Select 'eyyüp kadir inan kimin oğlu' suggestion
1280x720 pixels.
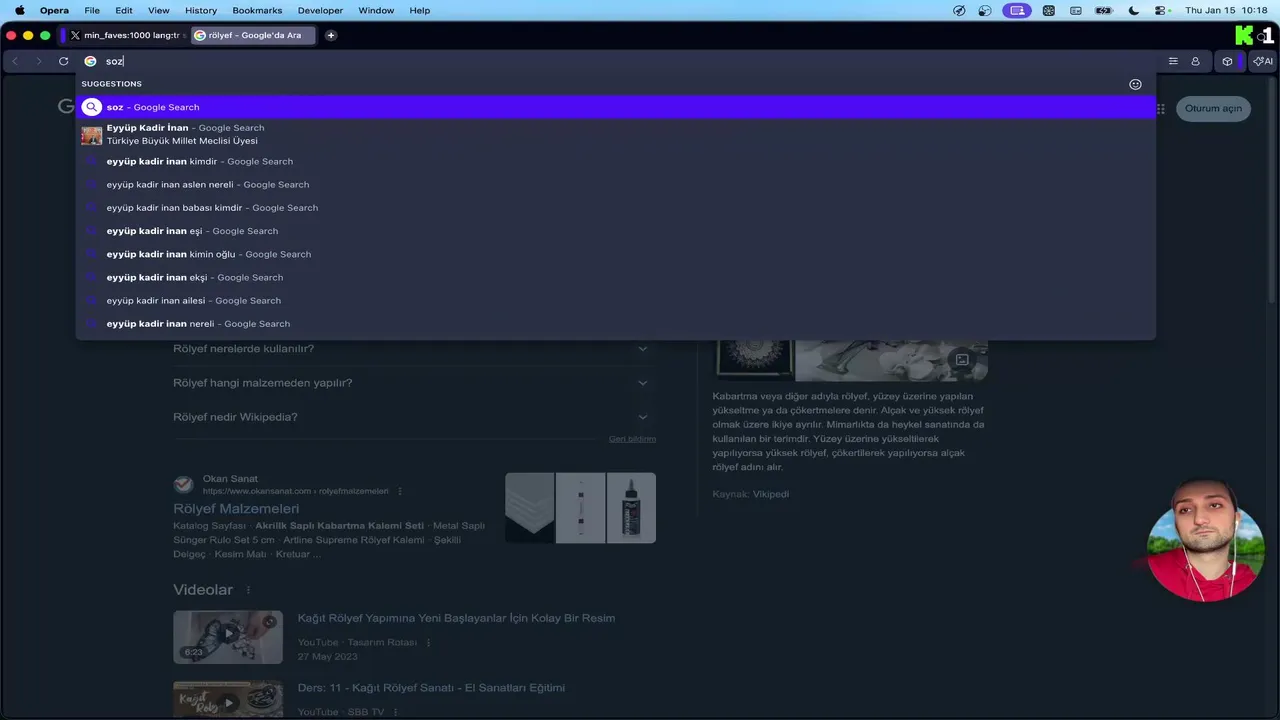(616, 254)
